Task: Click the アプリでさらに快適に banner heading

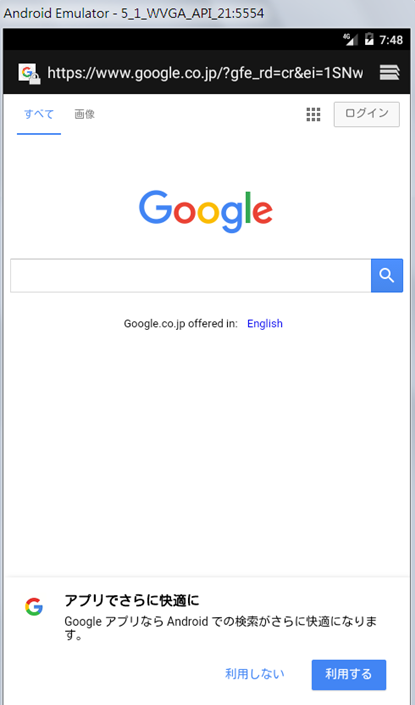Action: click(x=132, y=600)
